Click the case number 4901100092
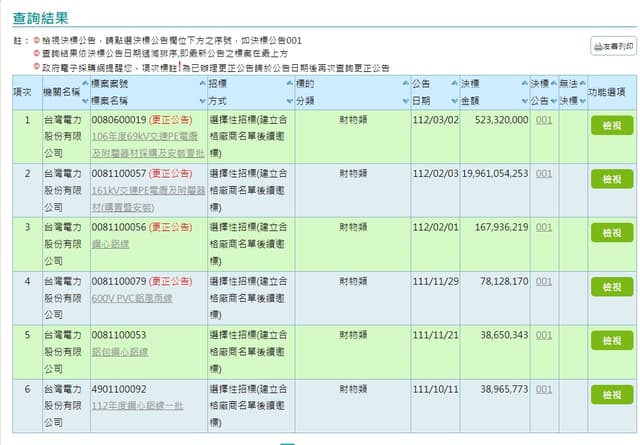 pos(119,389)
